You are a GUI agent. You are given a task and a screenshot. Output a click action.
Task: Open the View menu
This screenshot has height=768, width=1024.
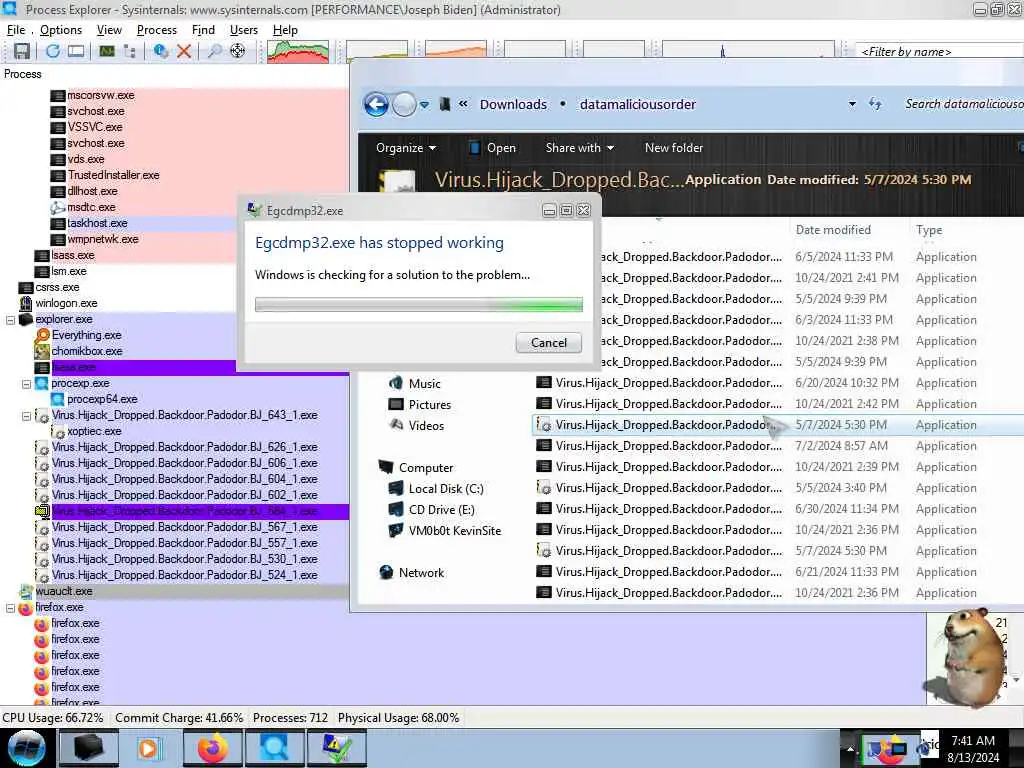pos(109,30)
